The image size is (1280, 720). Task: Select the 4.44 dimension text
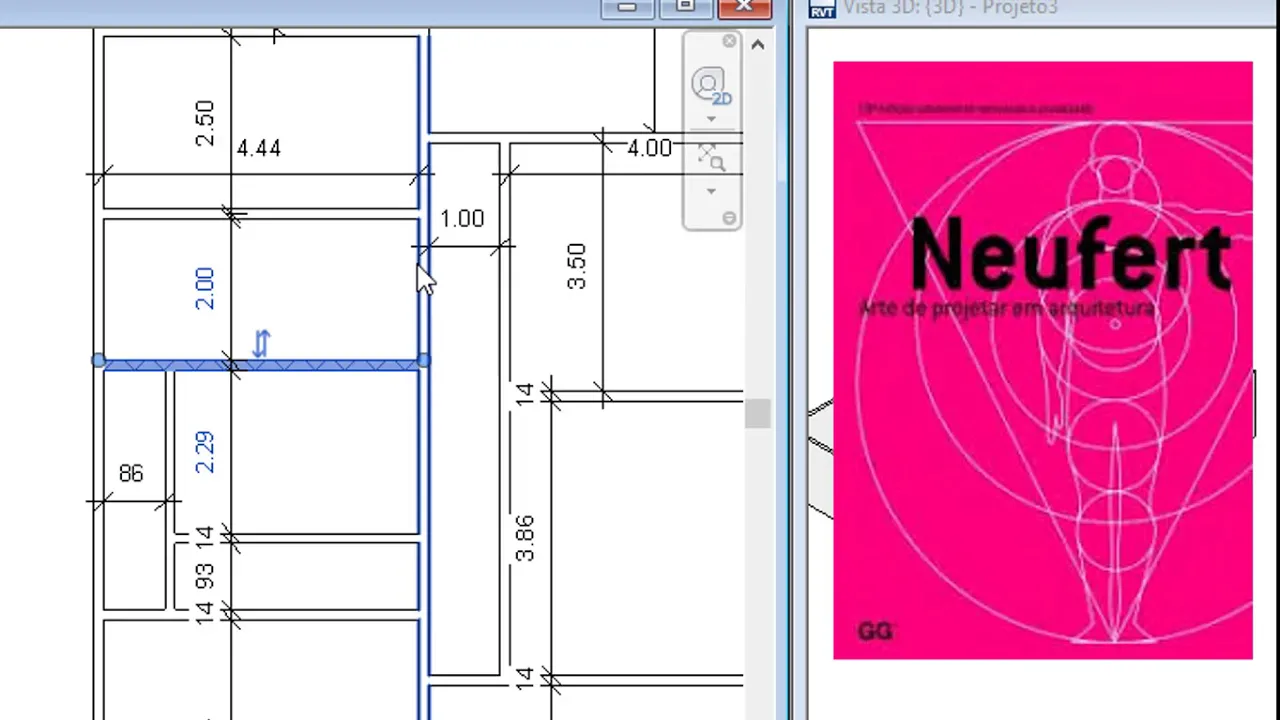(258, 148)
